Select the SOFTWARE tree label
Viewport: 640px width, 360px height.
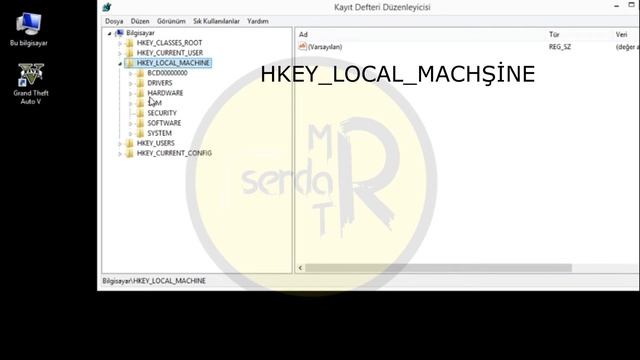[164, 123]
